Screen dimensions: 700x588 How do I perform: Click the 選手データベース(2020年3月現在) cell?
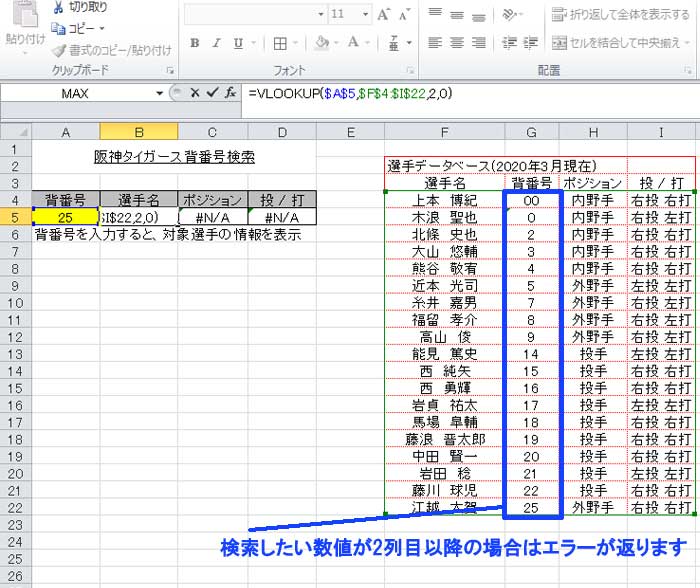[x=492, y=166]
